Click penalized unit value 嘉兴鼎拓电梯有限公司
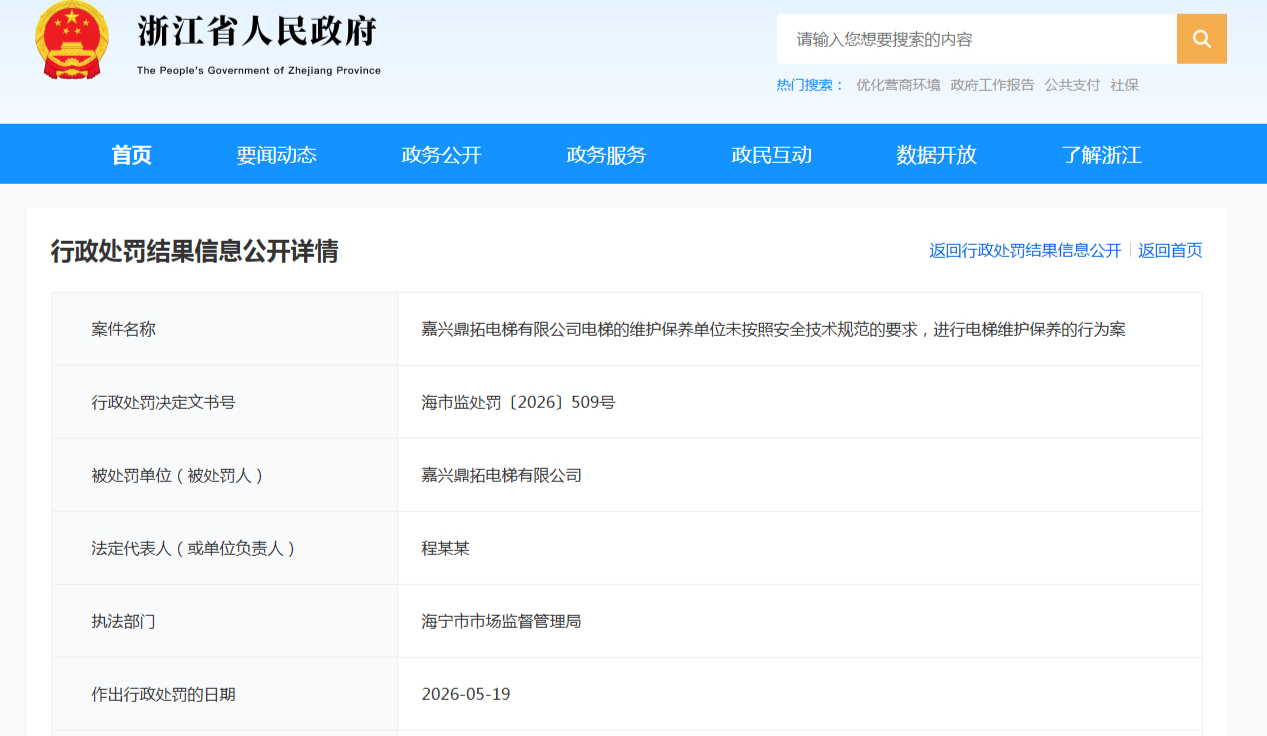Image resolution: width=1267 pixels, height=736 pixels. coord(501,475)
